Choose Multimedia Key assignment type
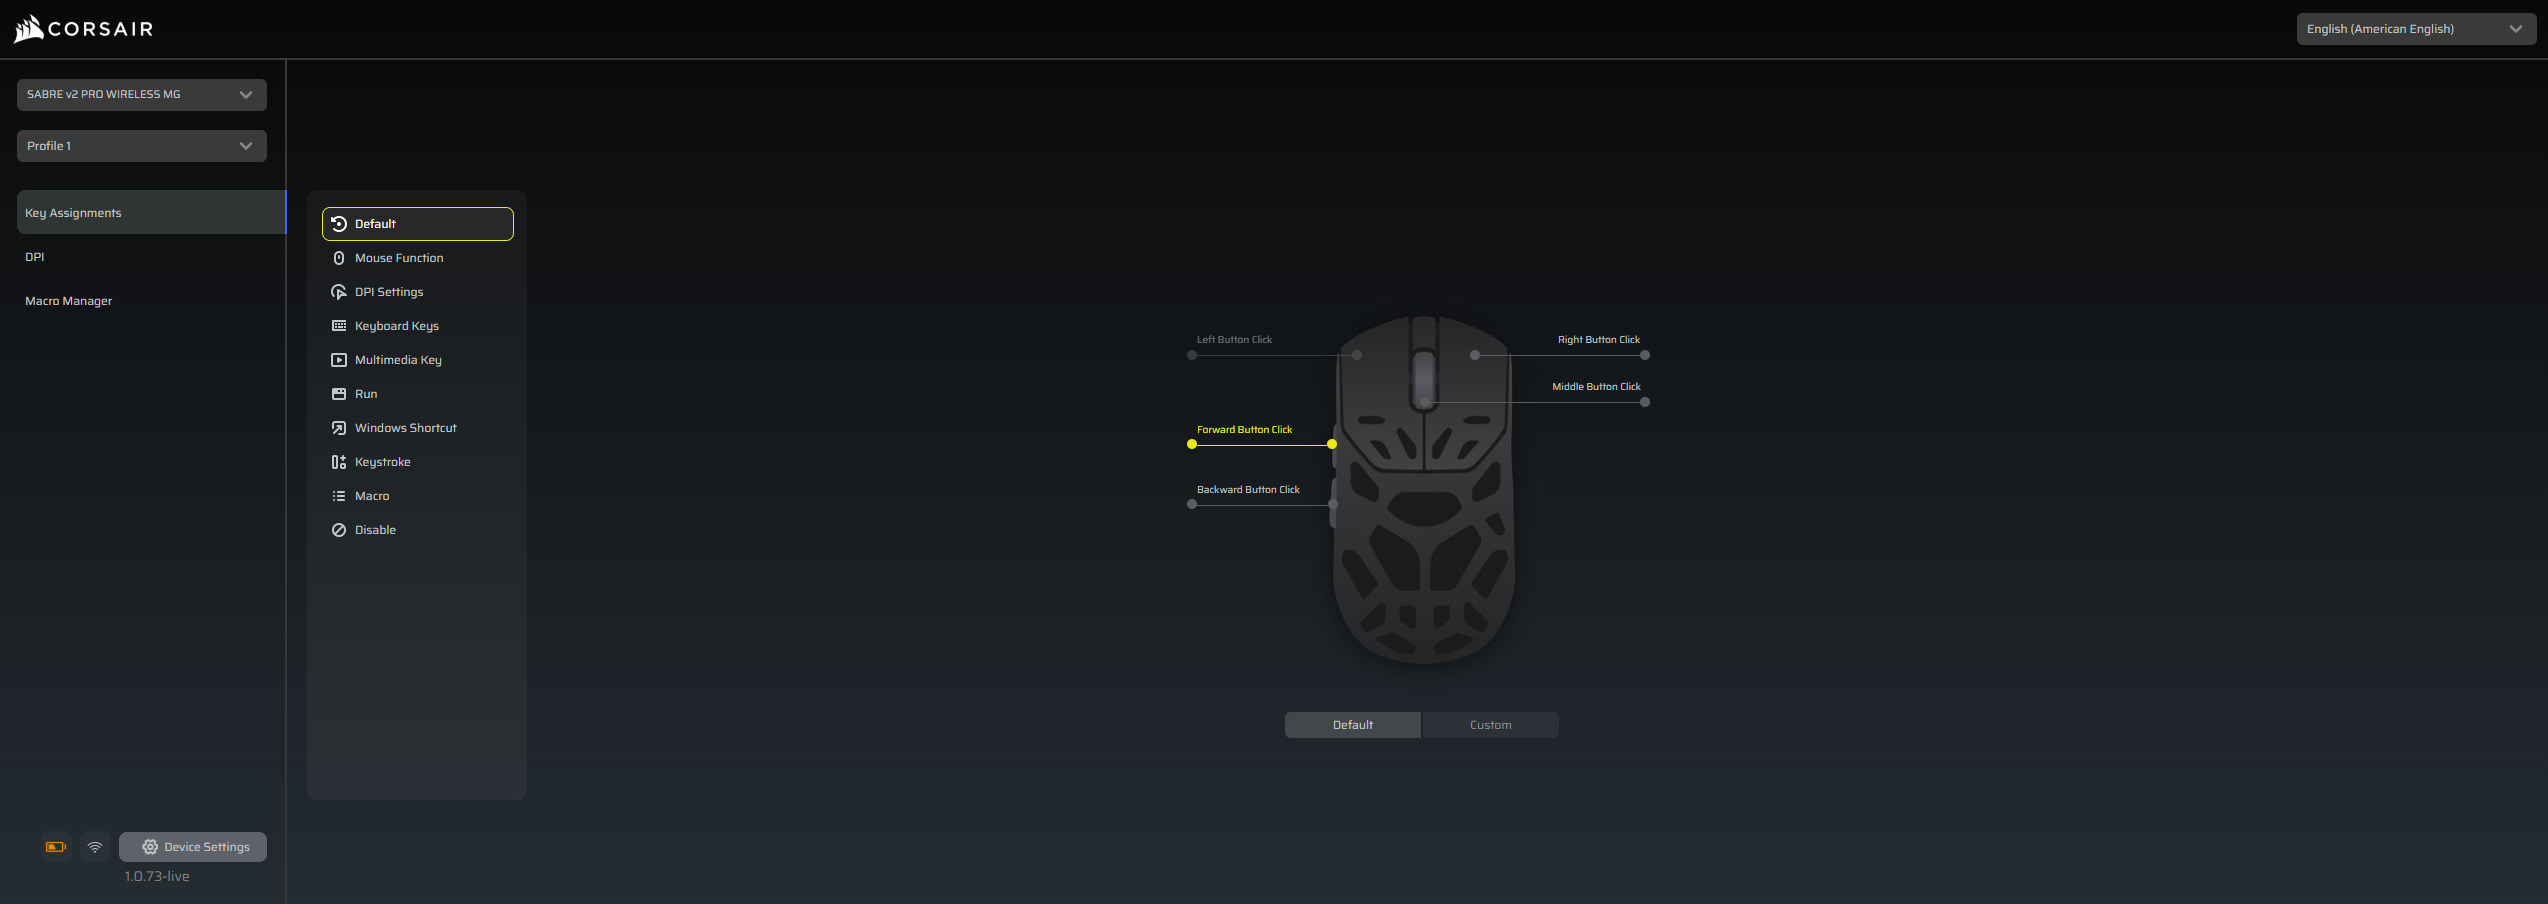 point(418,360)
